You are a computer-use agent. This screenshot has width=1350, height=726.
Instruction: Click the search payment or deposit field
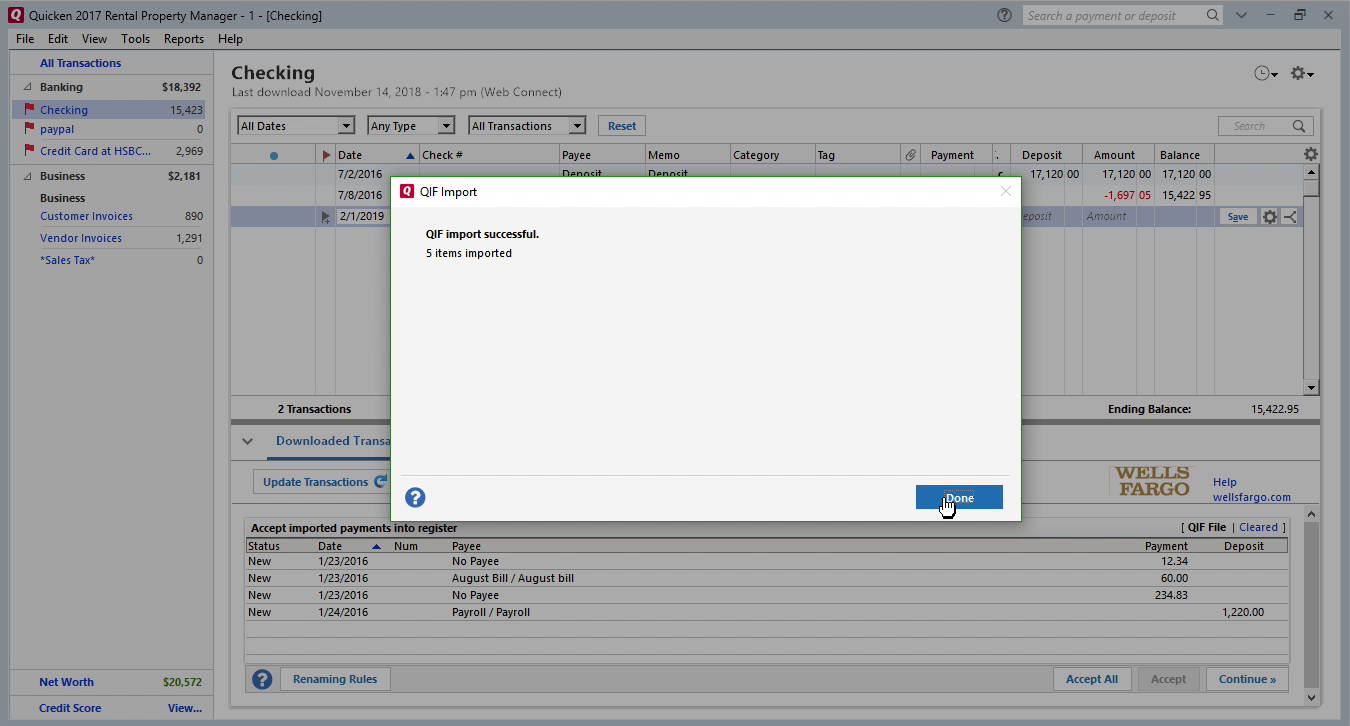[1113, 15]
